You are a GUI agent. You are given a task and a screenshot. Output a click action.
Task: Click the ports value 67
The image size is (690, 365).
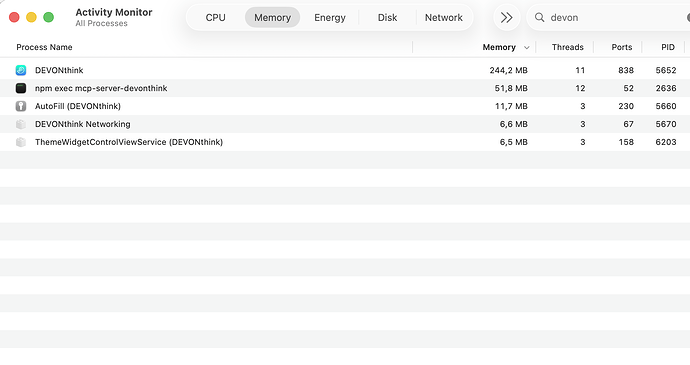(628, 124)
